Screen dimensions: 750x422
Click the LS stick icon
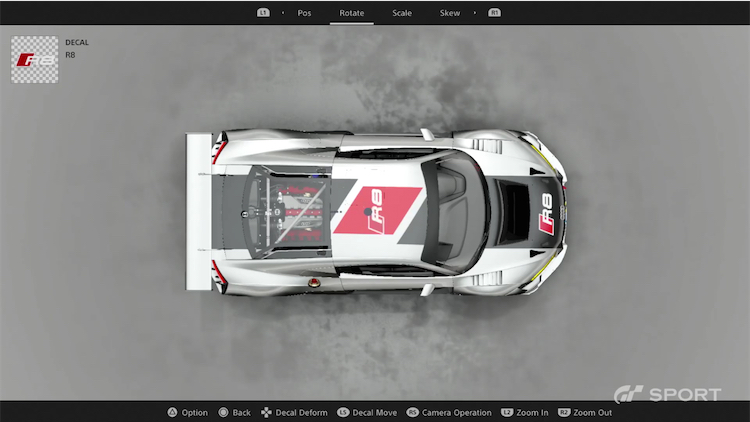[x=343, y=412]
